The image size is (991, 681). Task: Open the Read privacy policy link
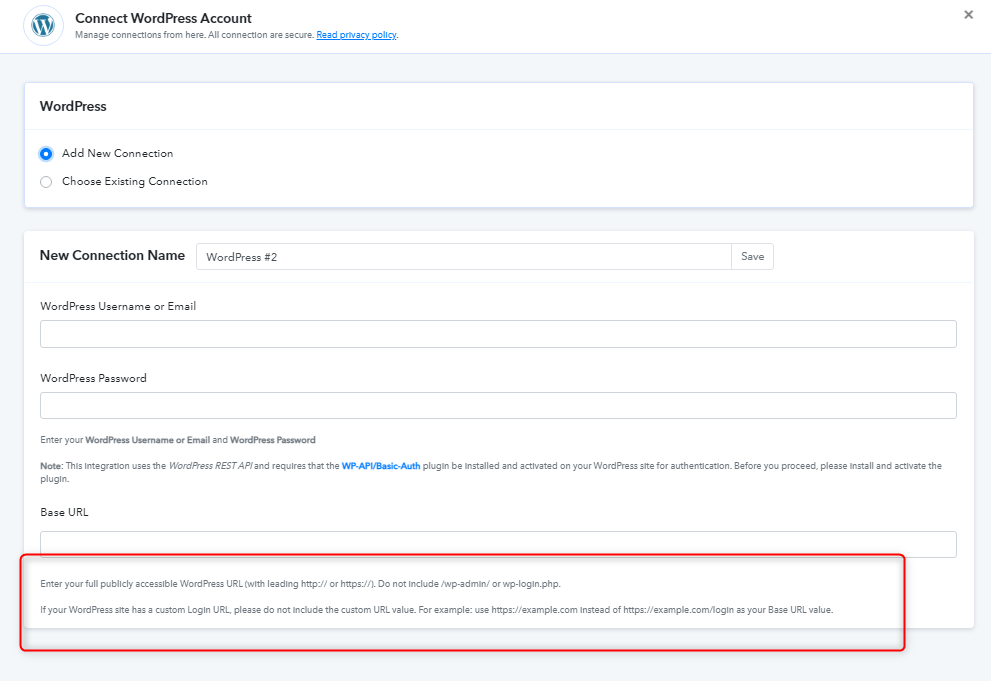point(356,35)
